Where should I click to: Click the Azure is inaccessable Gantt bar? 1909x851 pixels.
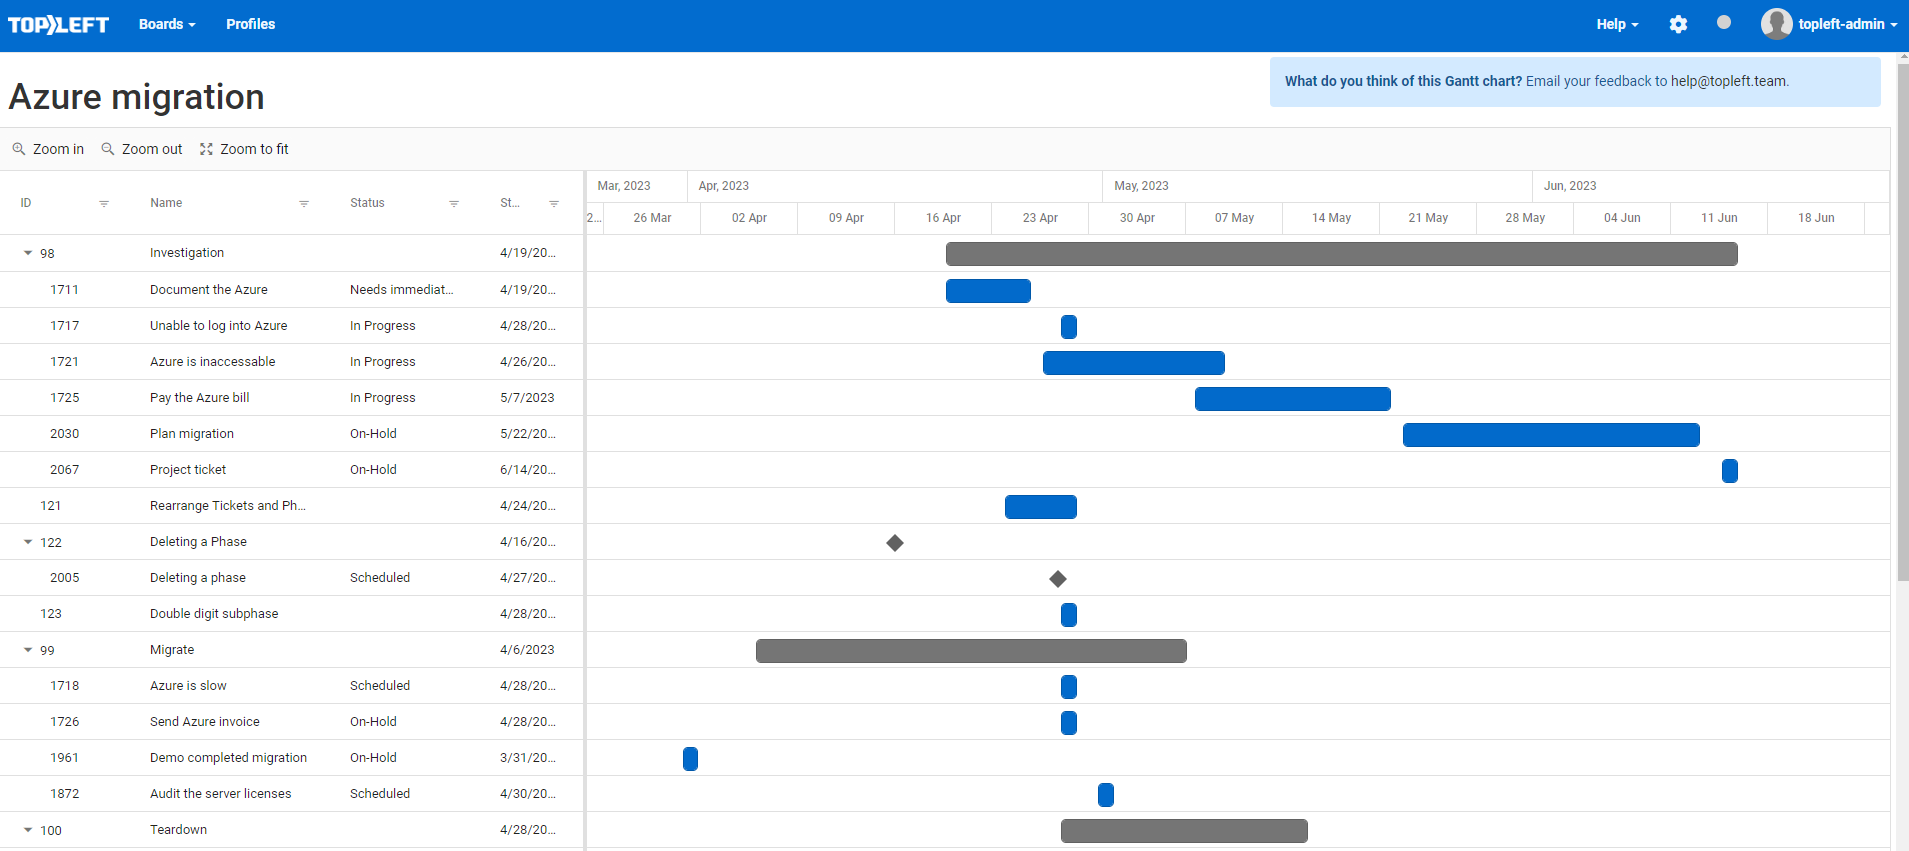[1133, 363]
